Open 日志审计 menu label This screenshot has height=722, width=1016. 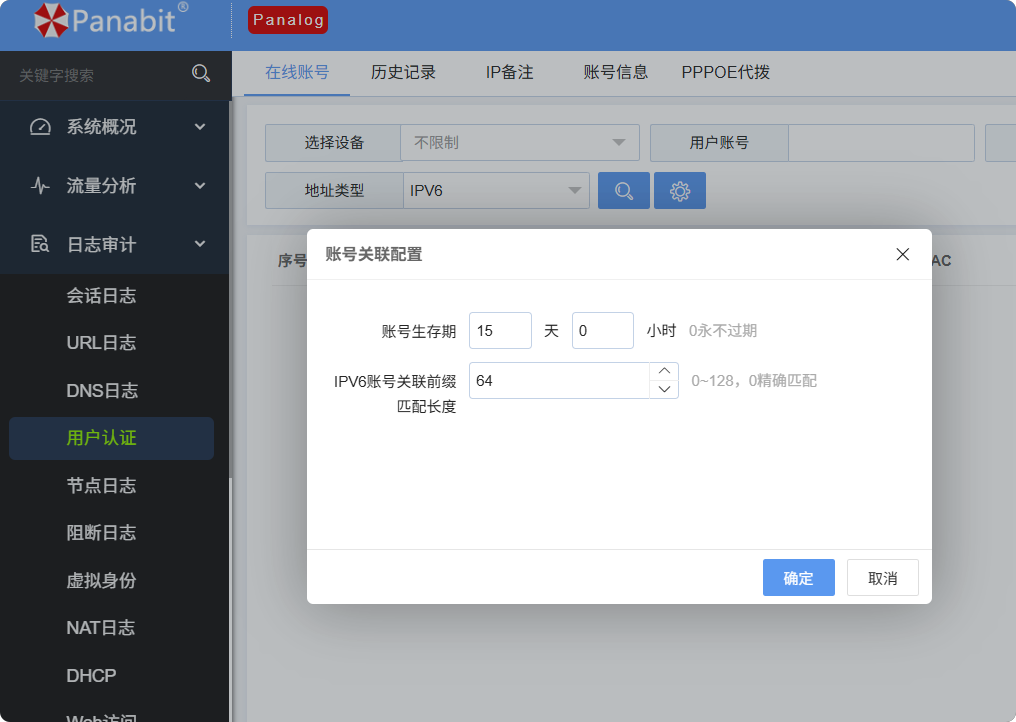pos(102,244)
